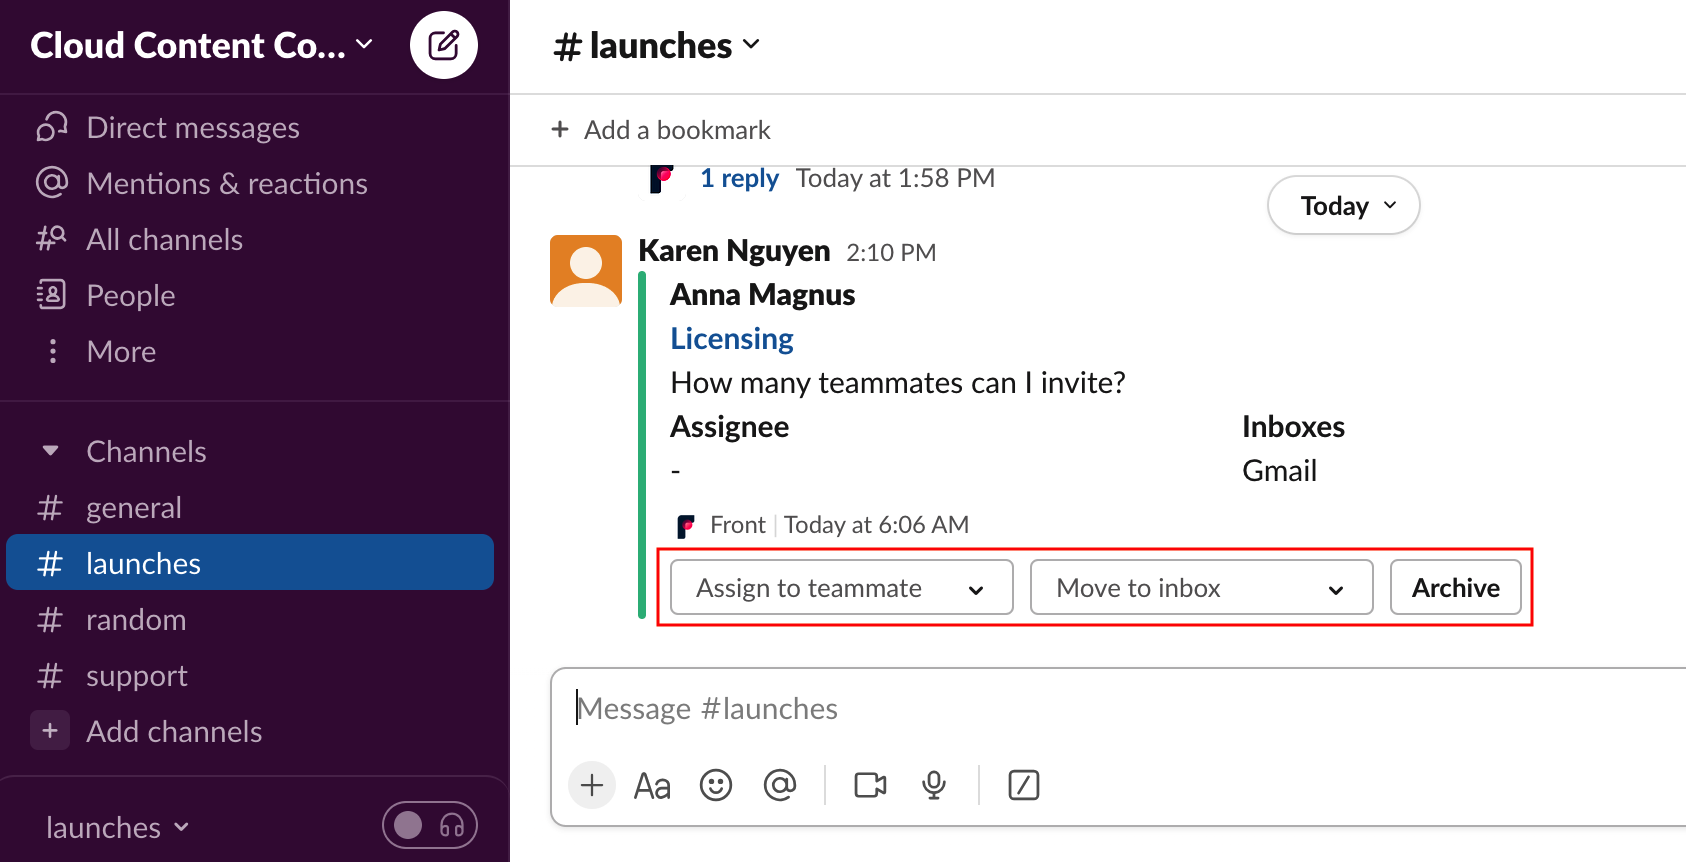Screen dimensions: 1686x862
Task: Click the Mentions @ icon in sidebar
Action: [51, 183]
